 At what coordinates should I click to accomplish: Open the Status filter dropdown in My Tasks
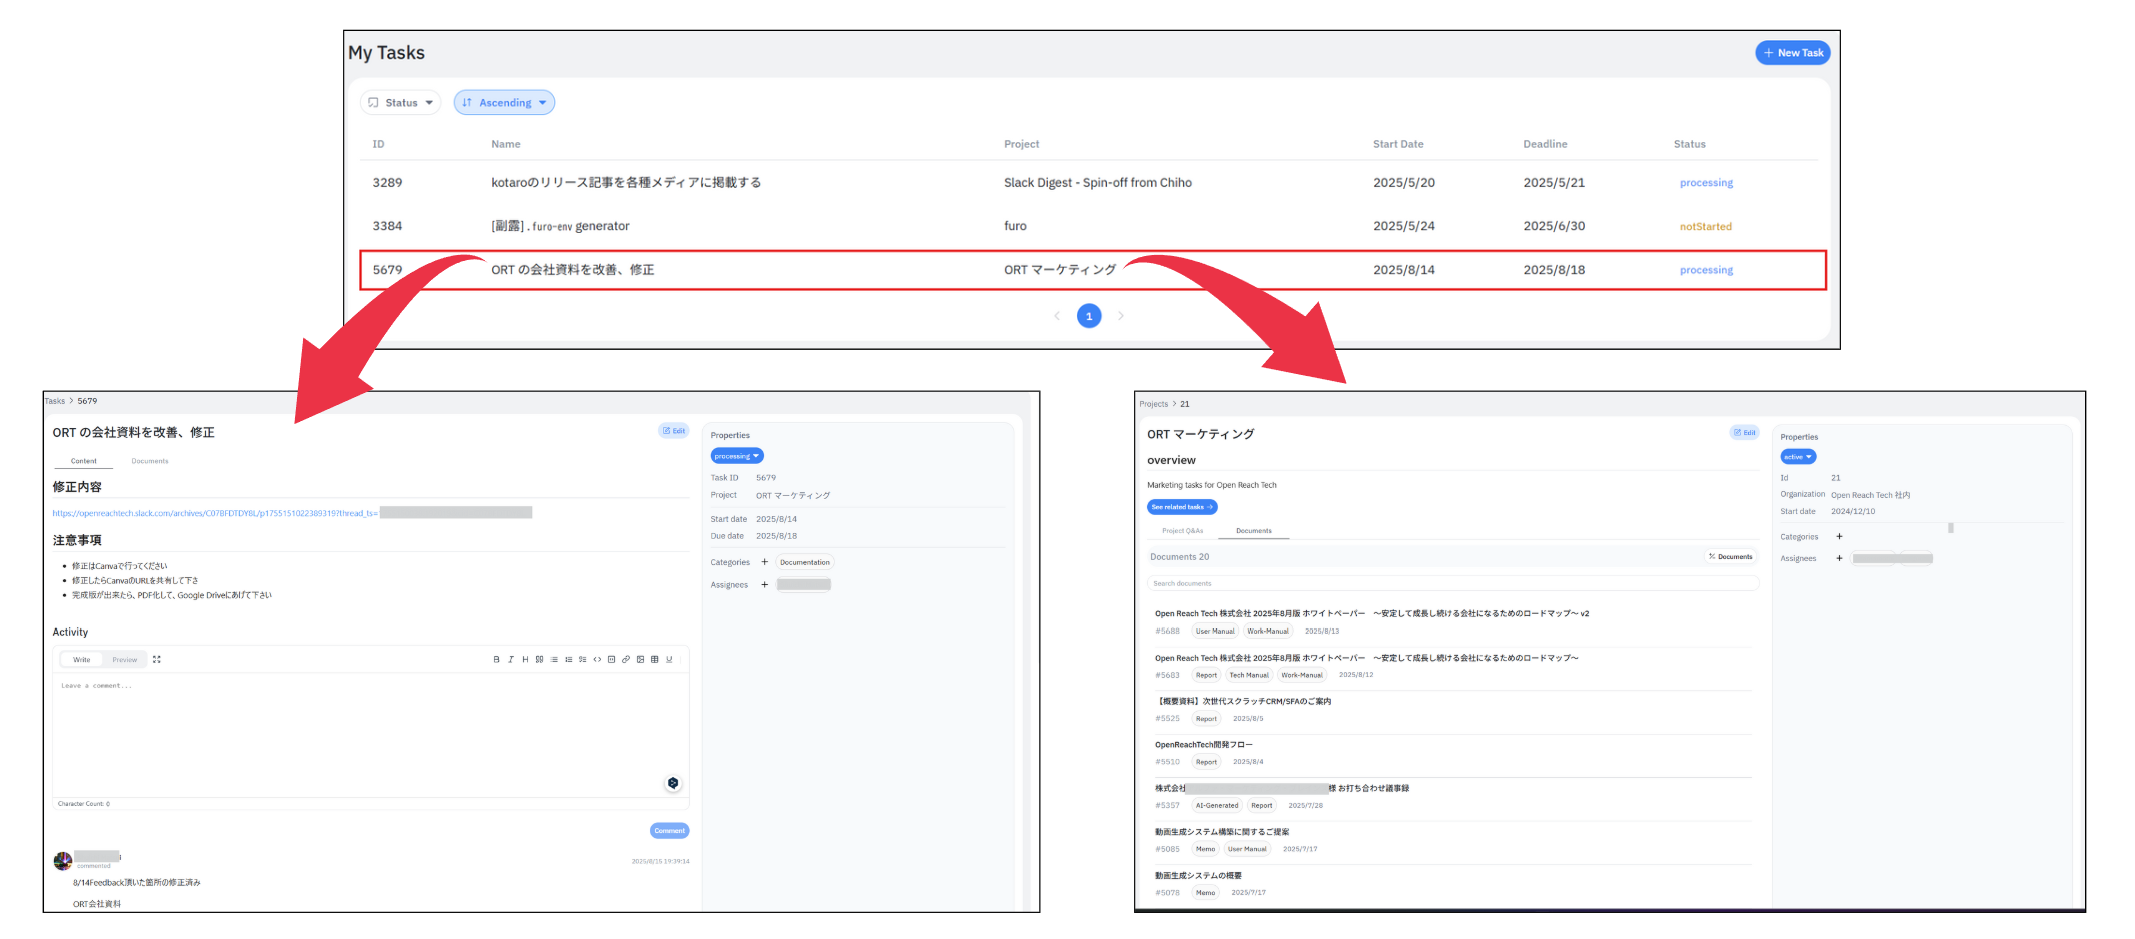400,103
